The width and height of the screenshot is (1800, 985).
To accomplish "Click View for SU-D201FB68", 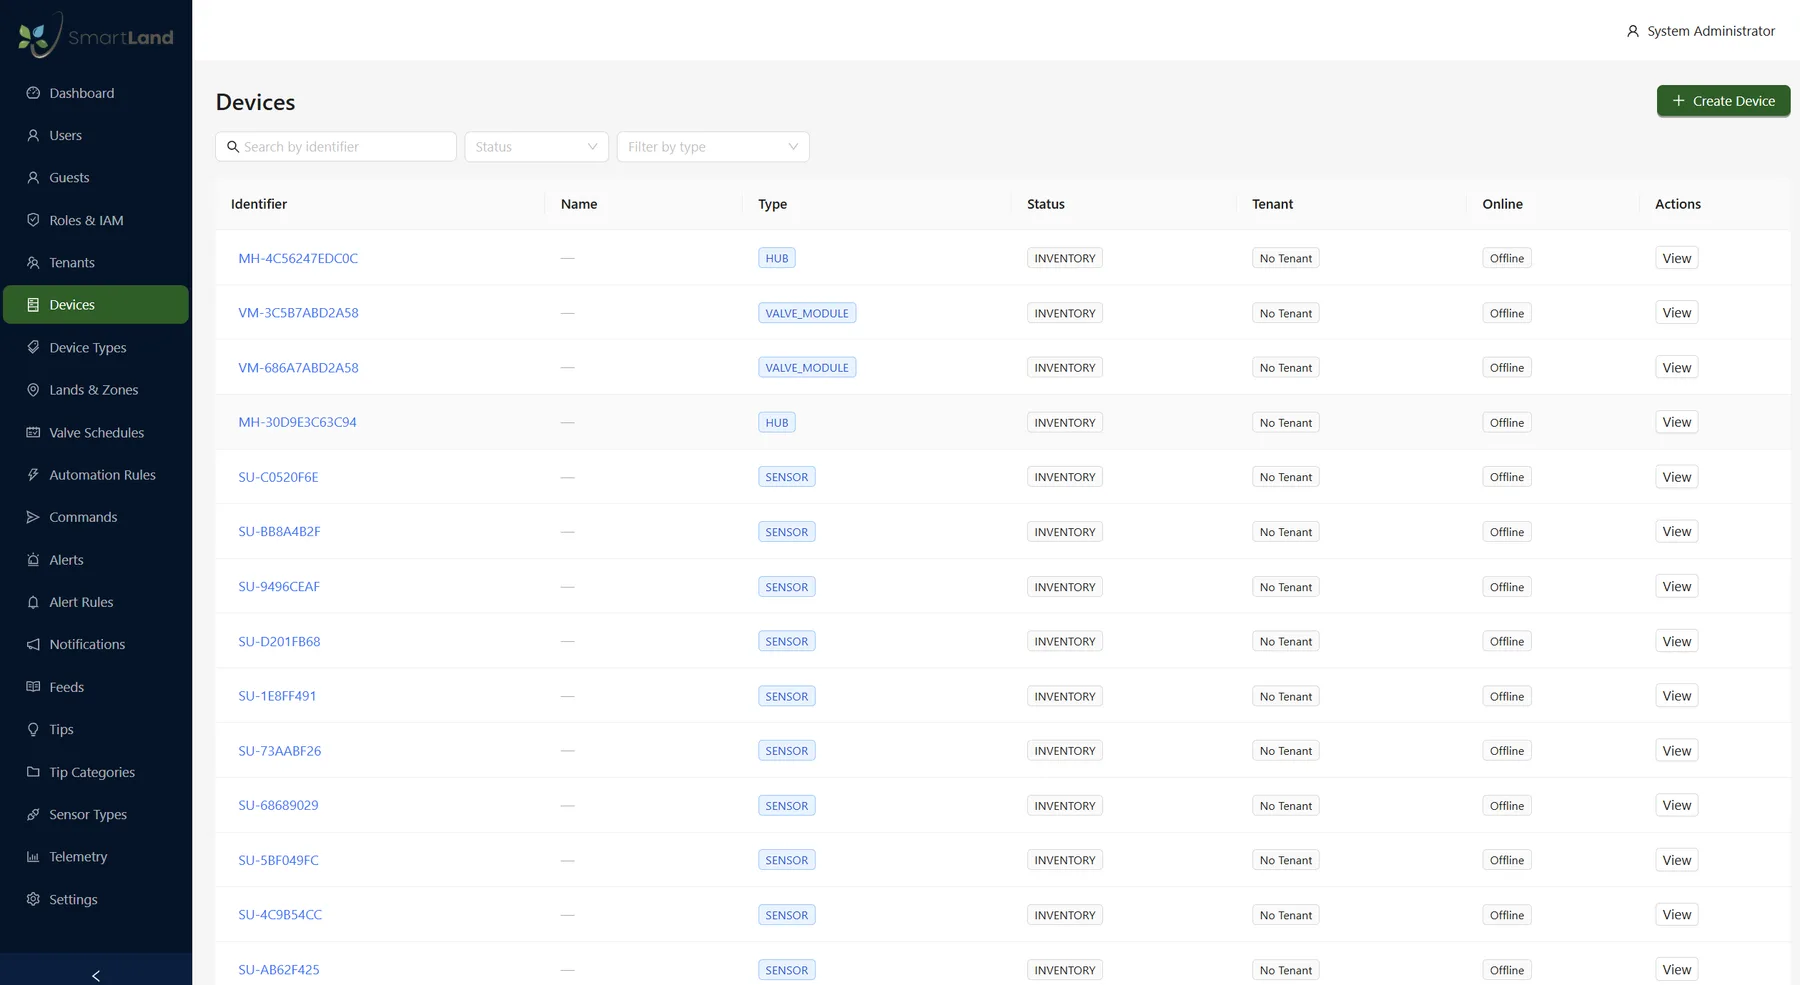I will 1676,641.
